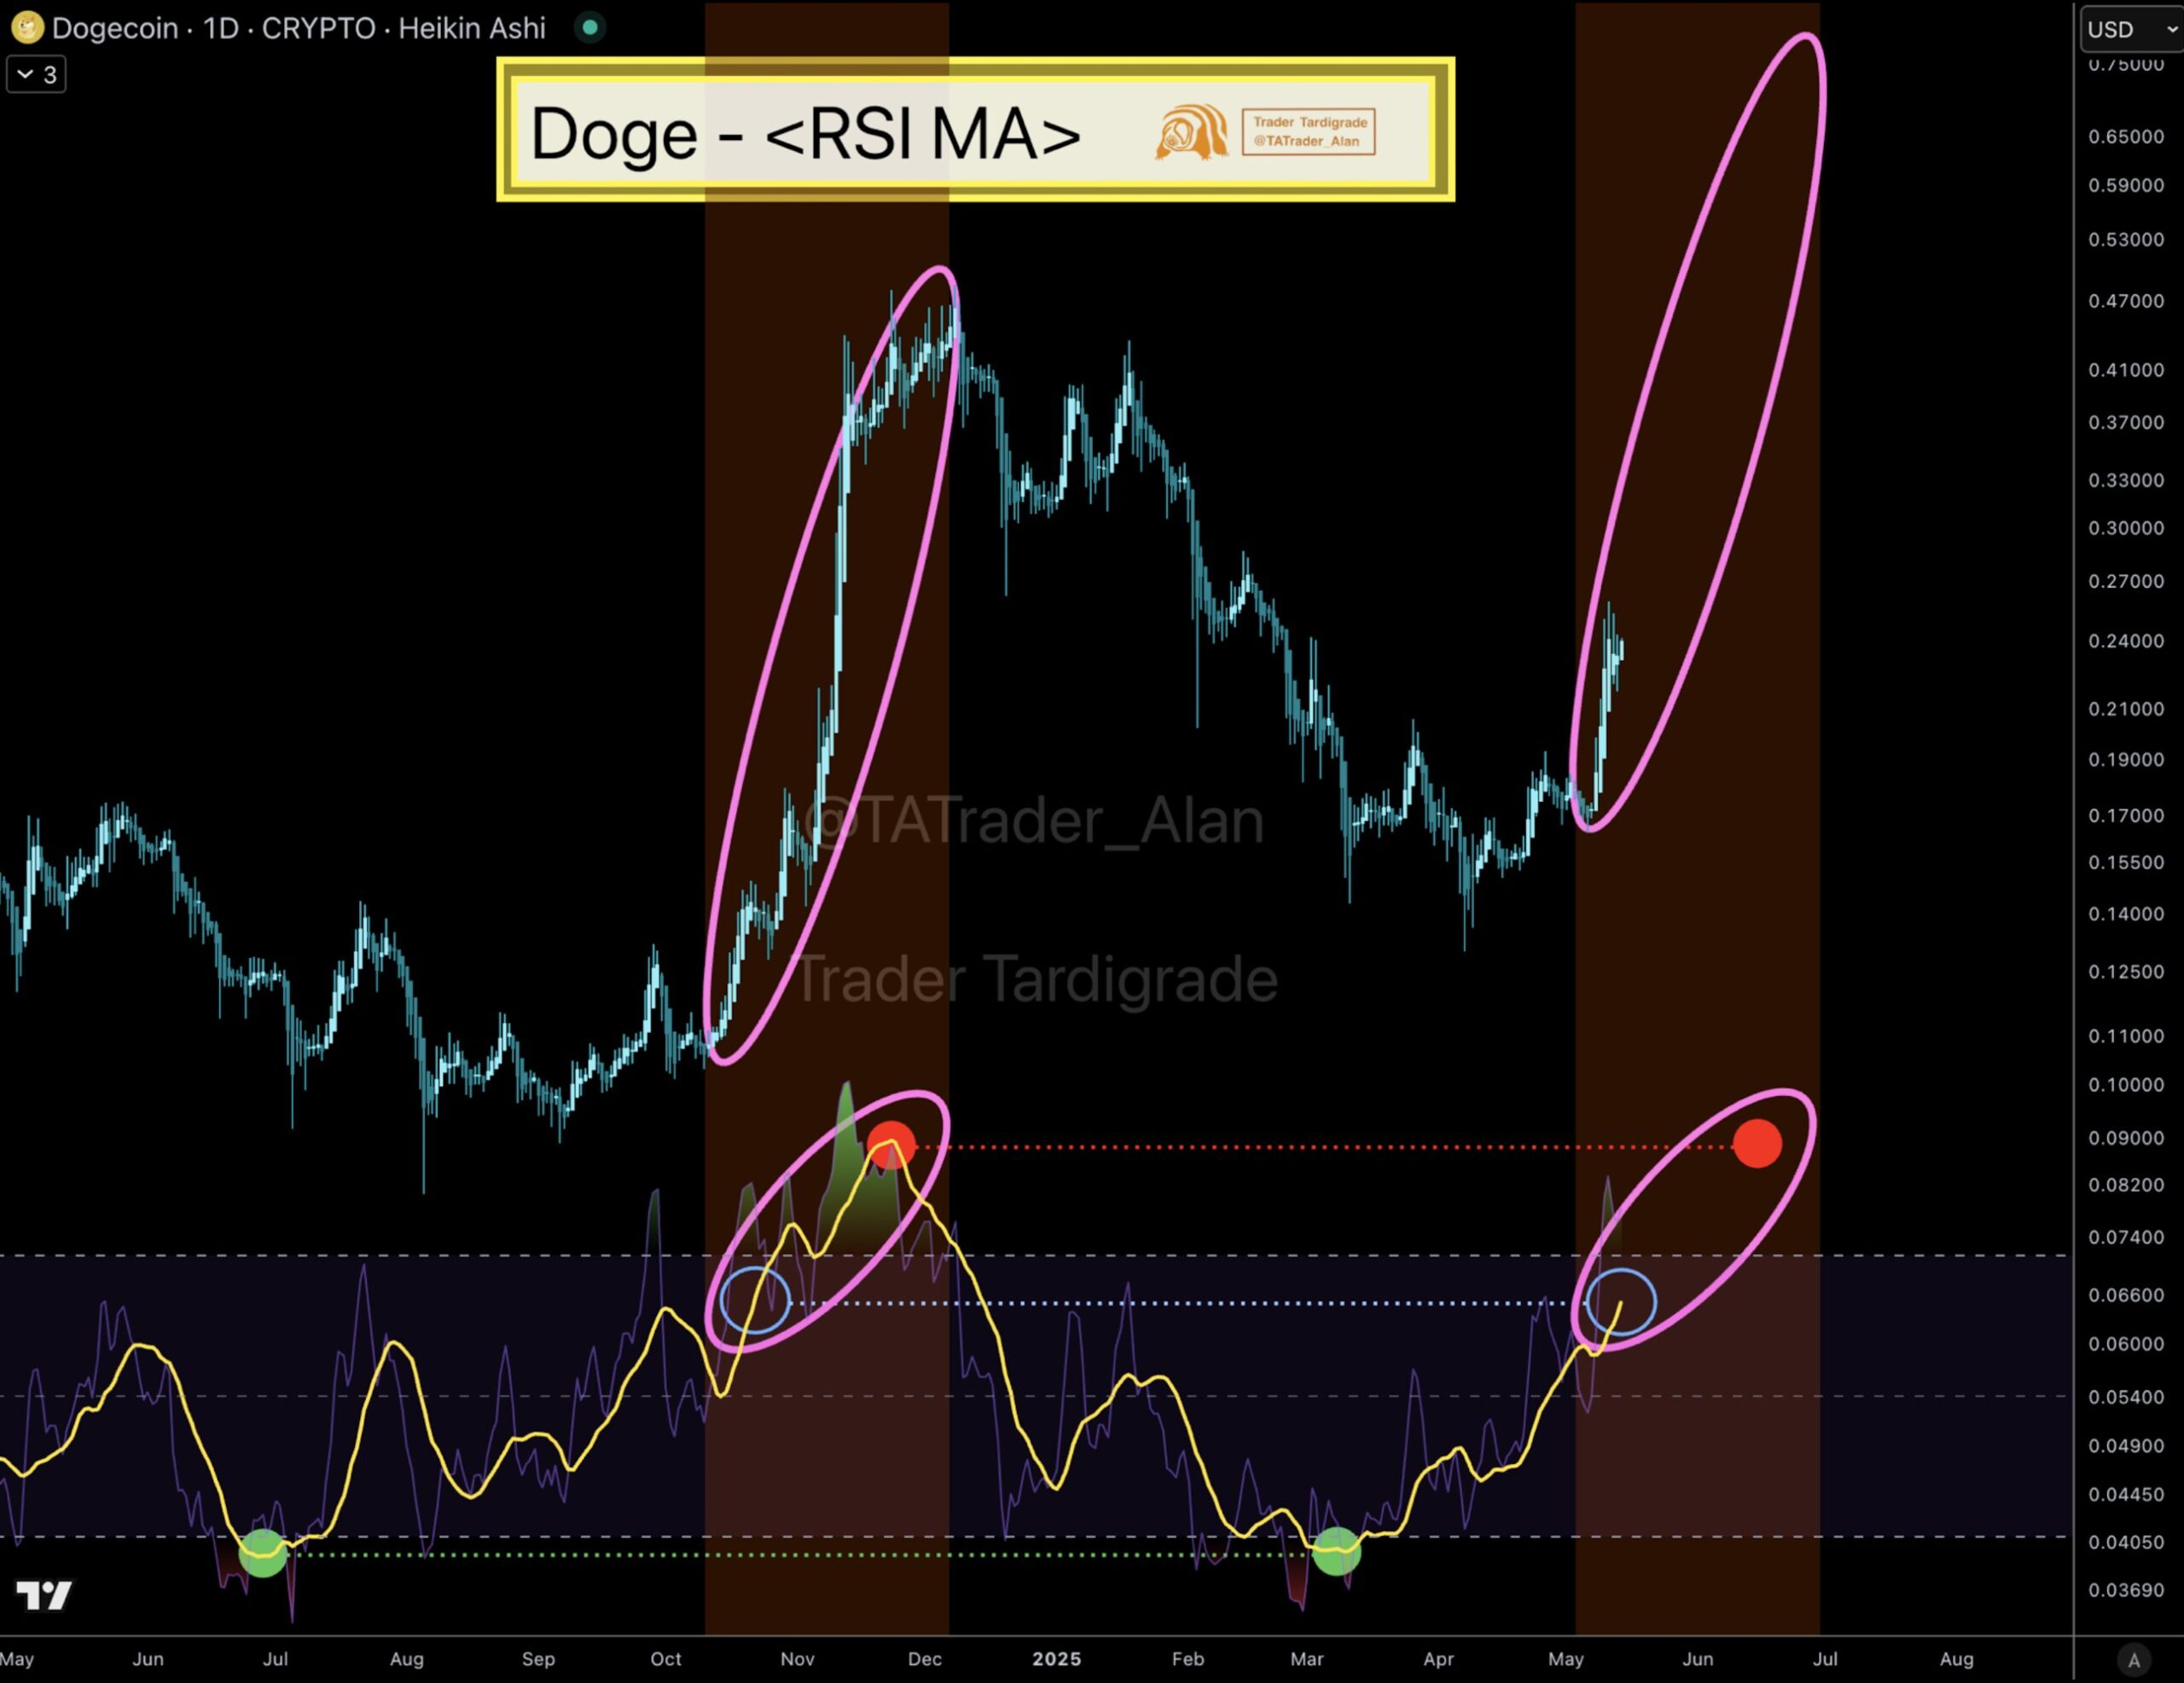Click the 0.04450 price axis label
Viewport: 2184px width, 1683px height.
[x=2126, y=1495]
